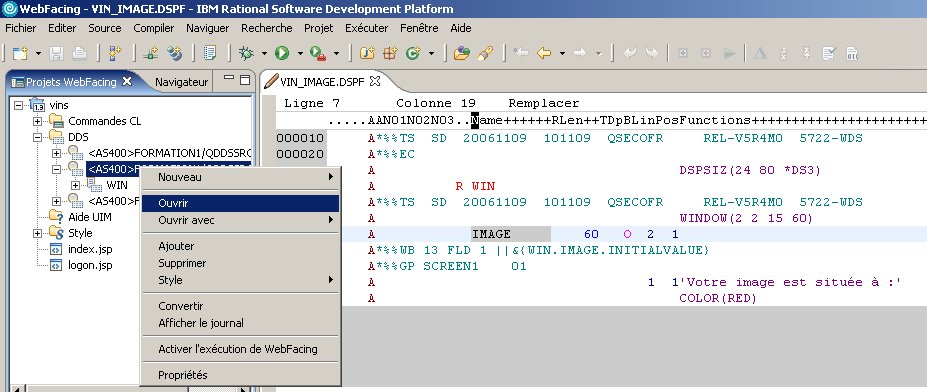Screen dimensions: 927x392
Task: Click the Print toolbar icon
Action: pos(79,53)
